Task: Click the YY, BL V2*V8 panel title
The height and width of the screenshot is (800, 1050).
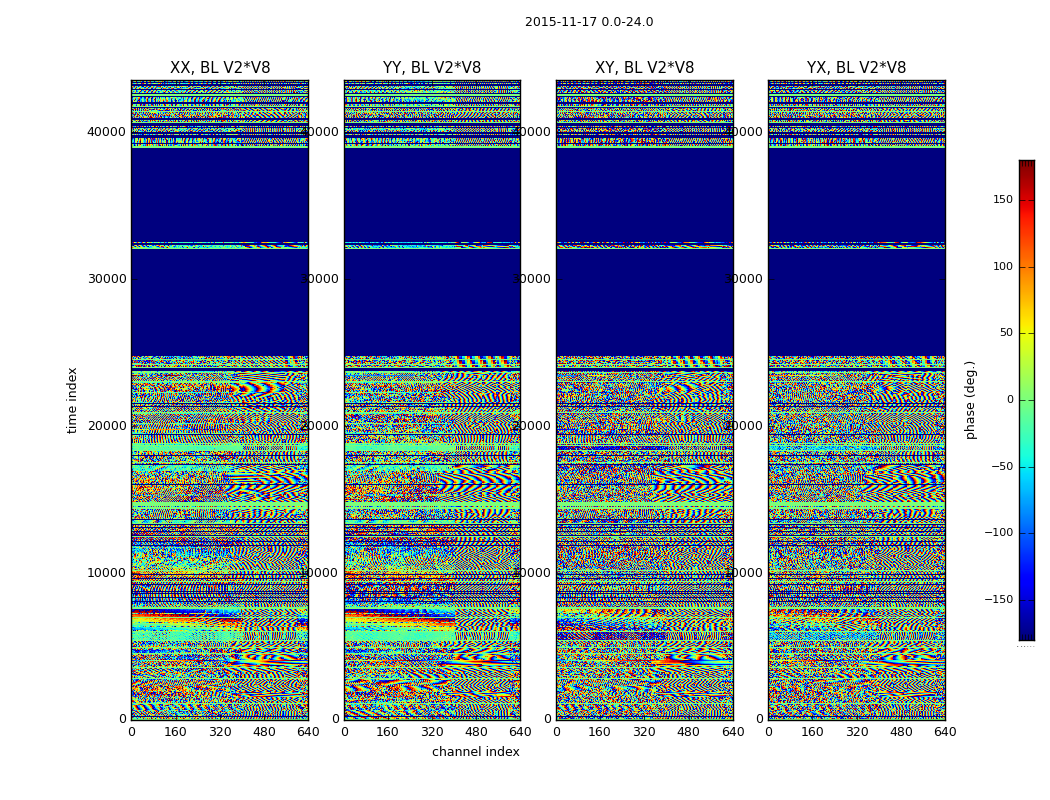Action: click(x=432, y=68)
